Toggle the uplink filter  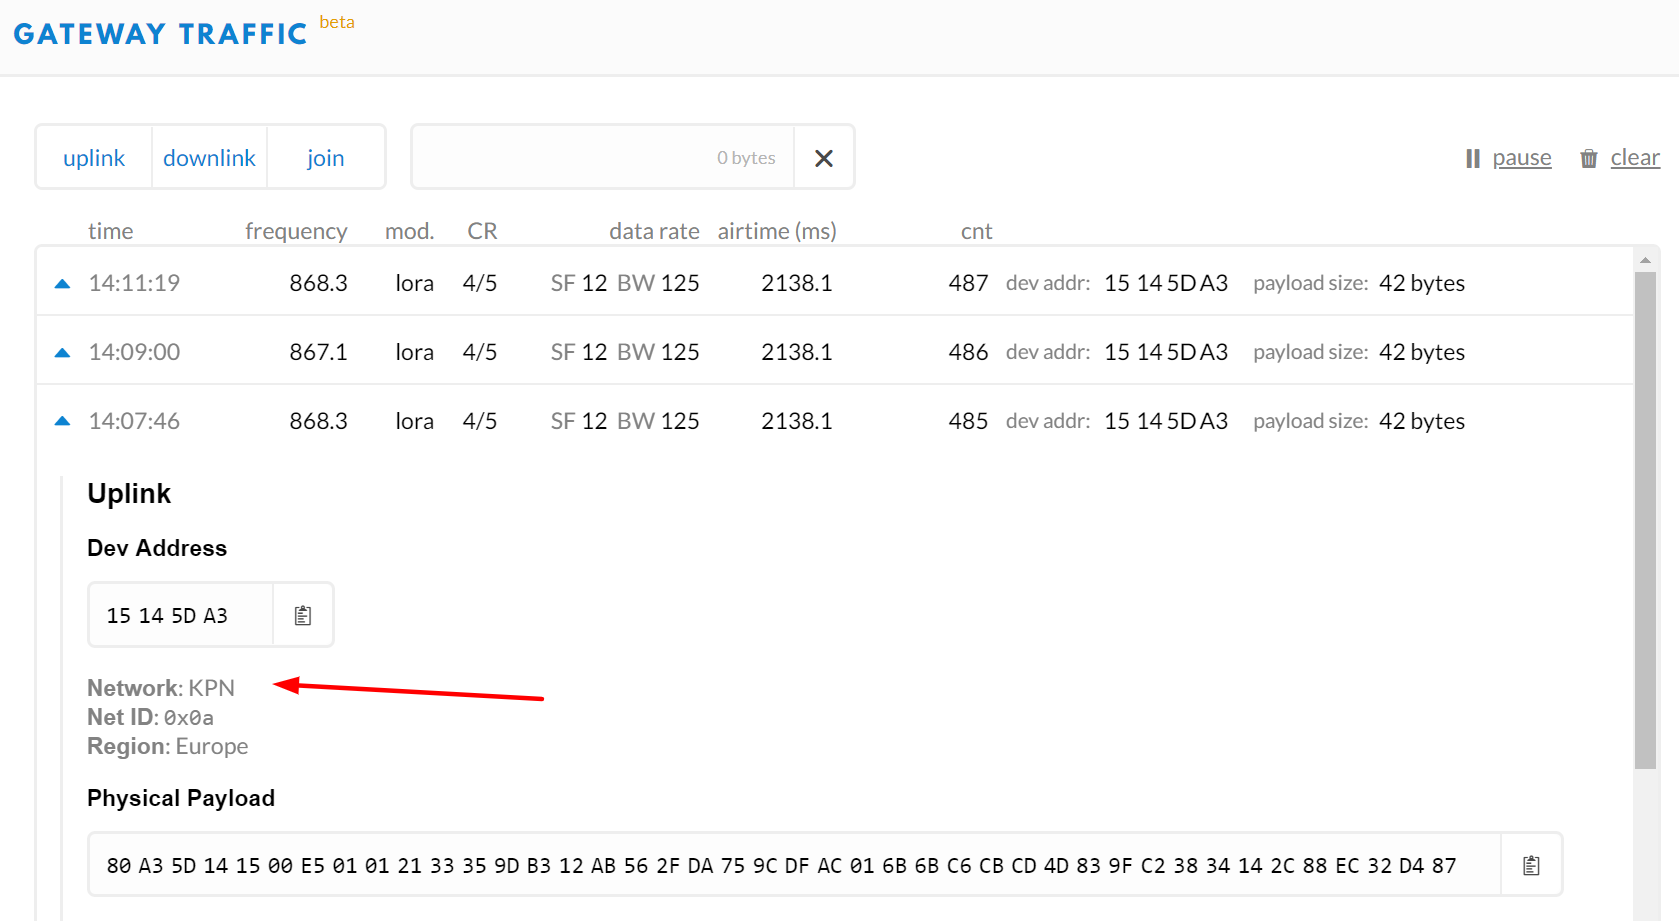coord(94,158)
